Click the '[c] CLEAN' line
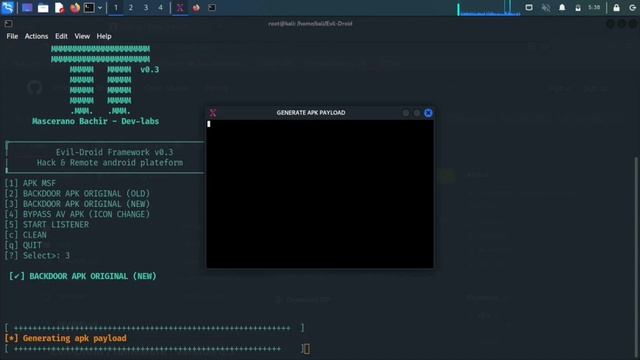Image resolution: width=640 pixels, height=360 pixels. tap(25, 235)
